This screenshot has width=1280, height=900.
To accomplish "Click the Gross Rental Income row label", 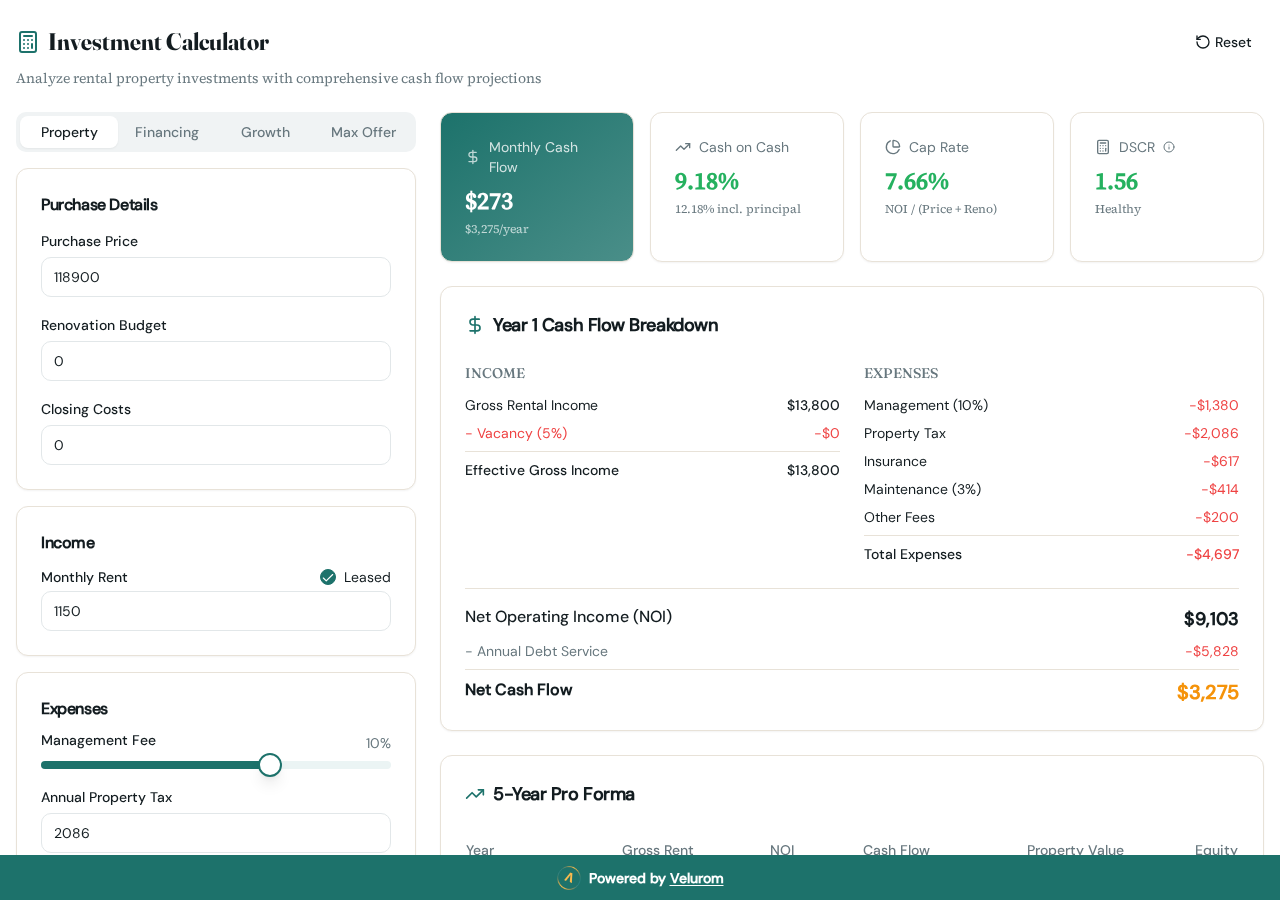I will click(x=531, y=405).
